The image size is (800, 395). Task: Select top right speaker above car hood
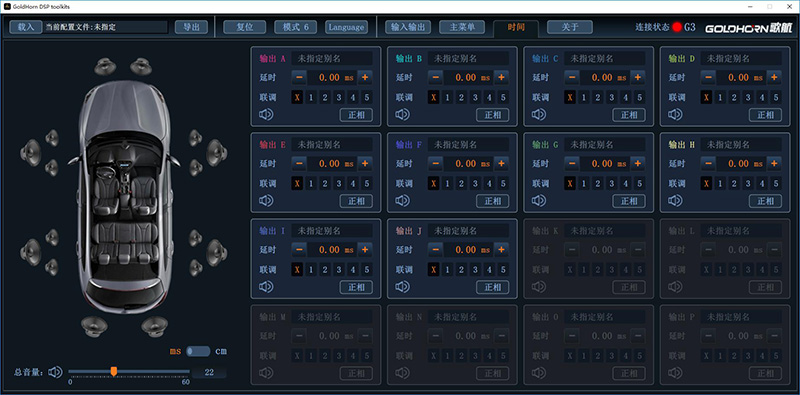pyautogui.click(x=141, y=66)
